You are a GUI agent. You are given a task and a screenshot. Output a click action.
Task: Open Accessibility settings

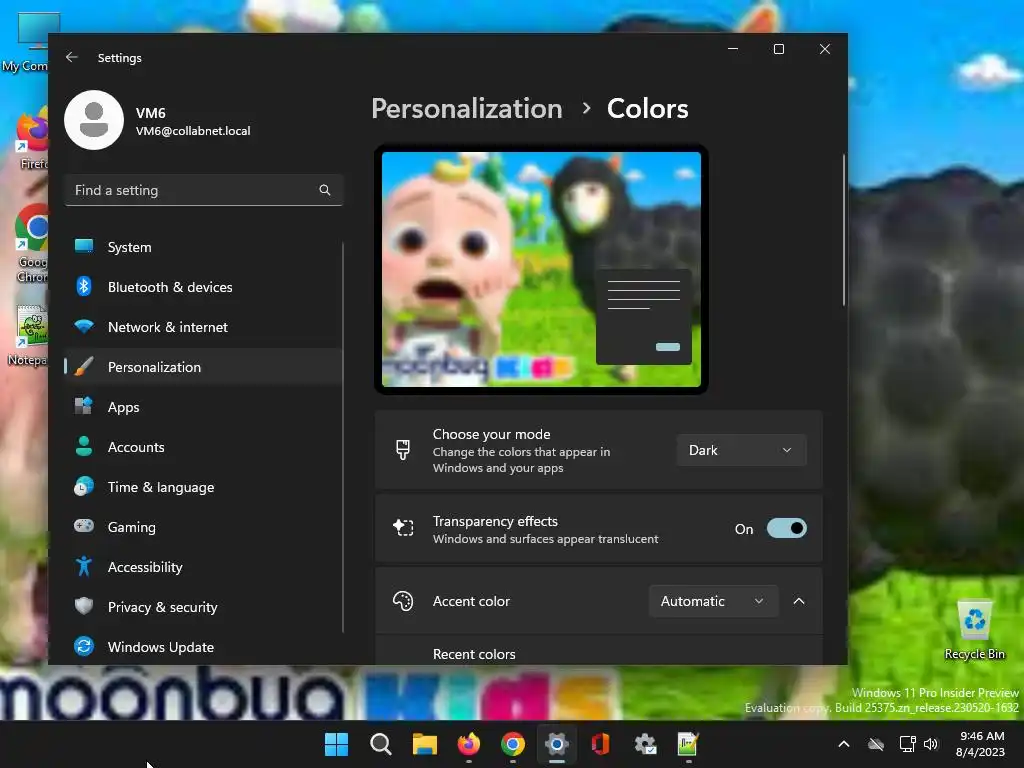(x=204, y=567)
